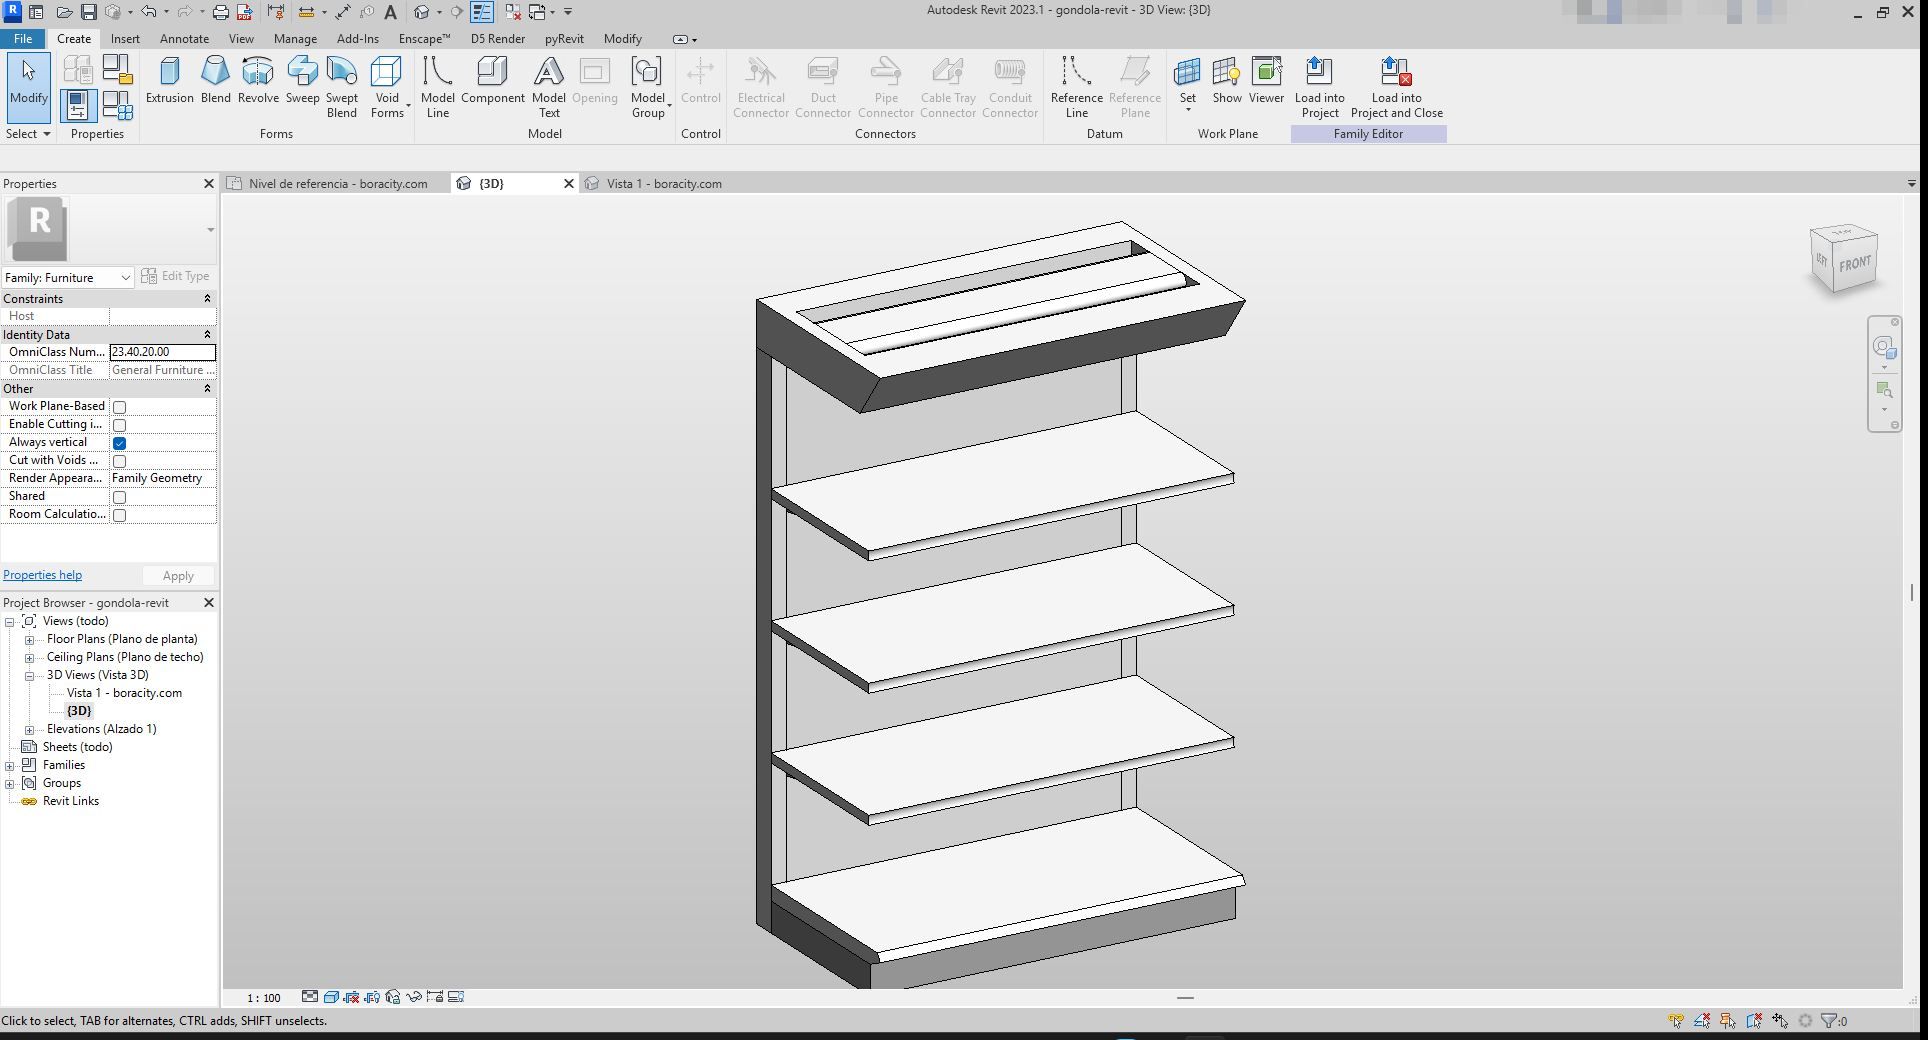The height and width of the screenshot is (1040, 1928).
Task: Expand Ceiling Plans tree node
Action: coord(30,658)
